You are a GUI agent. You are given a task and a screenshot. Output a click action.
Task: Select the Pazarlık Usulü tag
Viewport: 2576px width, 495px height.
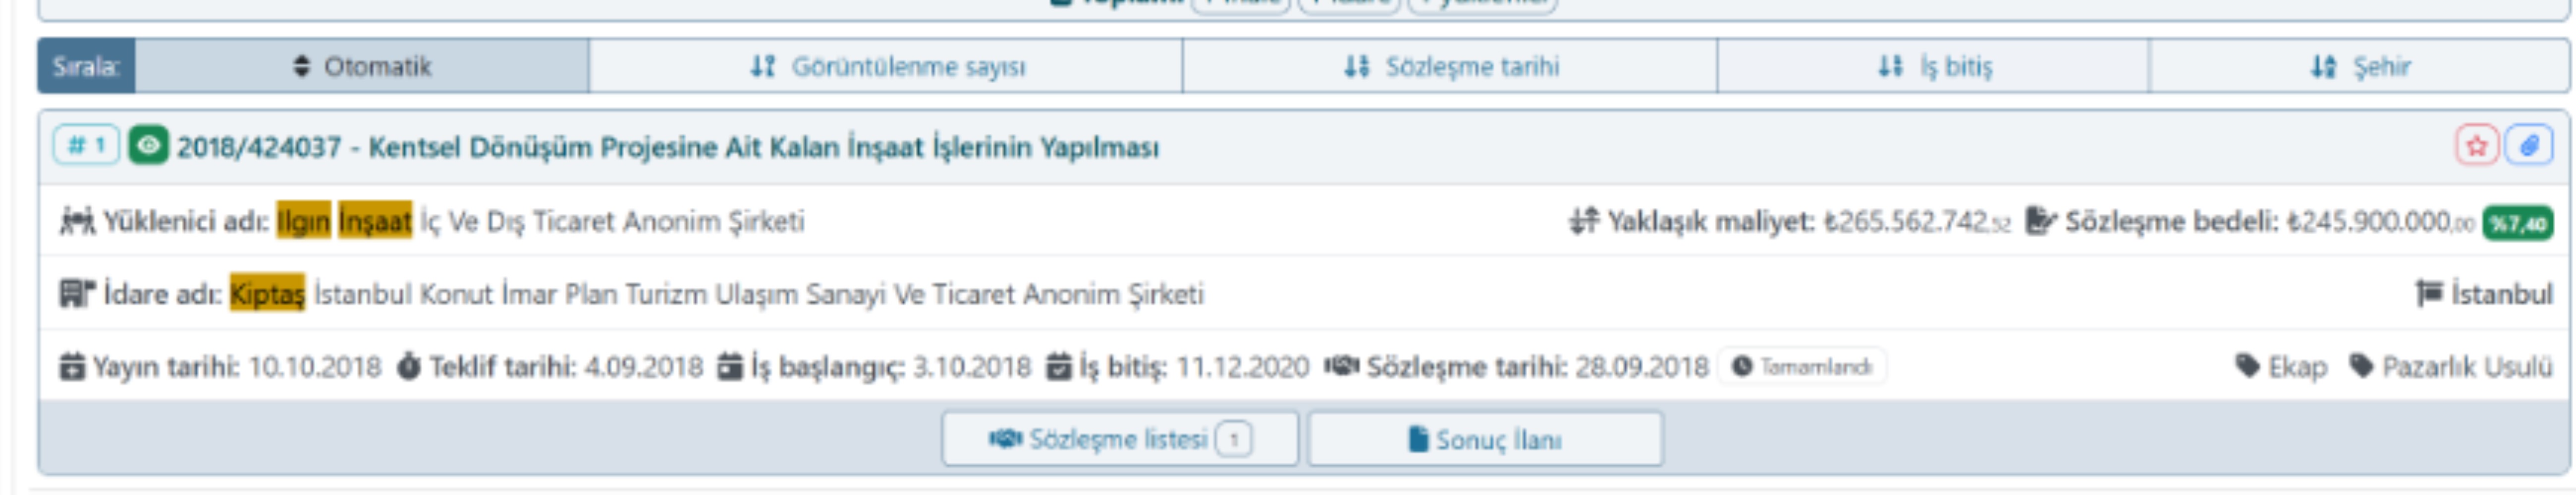click(2467, 367)
